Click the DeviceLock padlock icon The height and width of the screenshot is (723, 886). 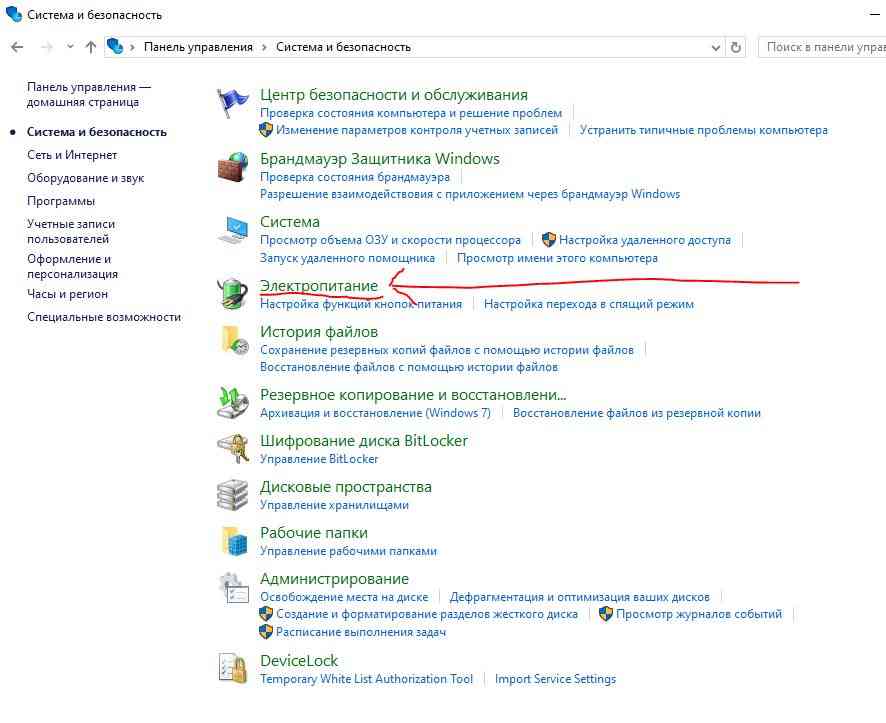click(233, 669)
